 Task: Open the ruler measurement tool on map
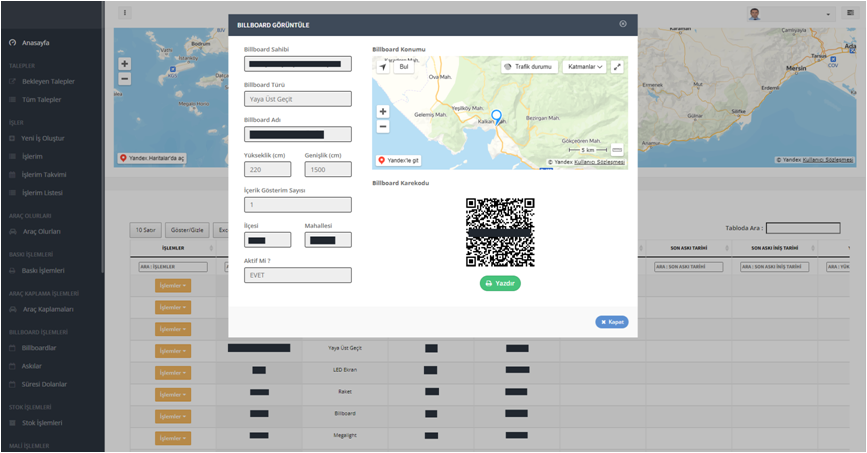(x=617, y=150)
